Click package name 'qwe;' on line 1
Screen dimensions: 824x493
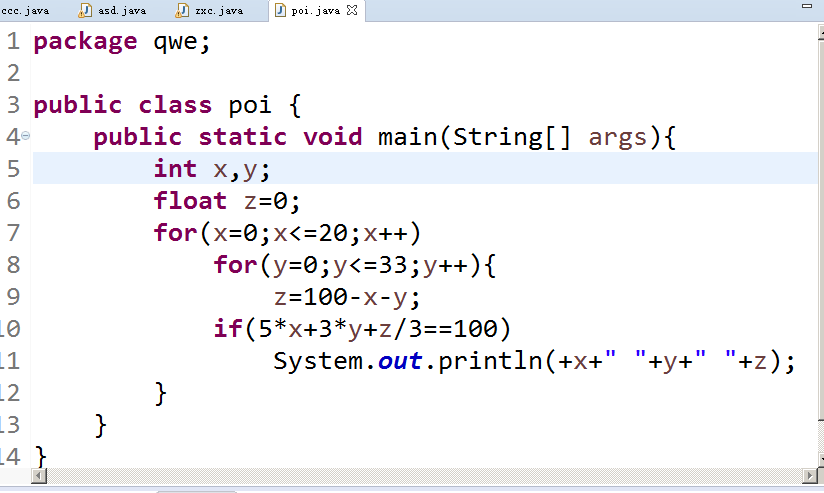[182, 43]
